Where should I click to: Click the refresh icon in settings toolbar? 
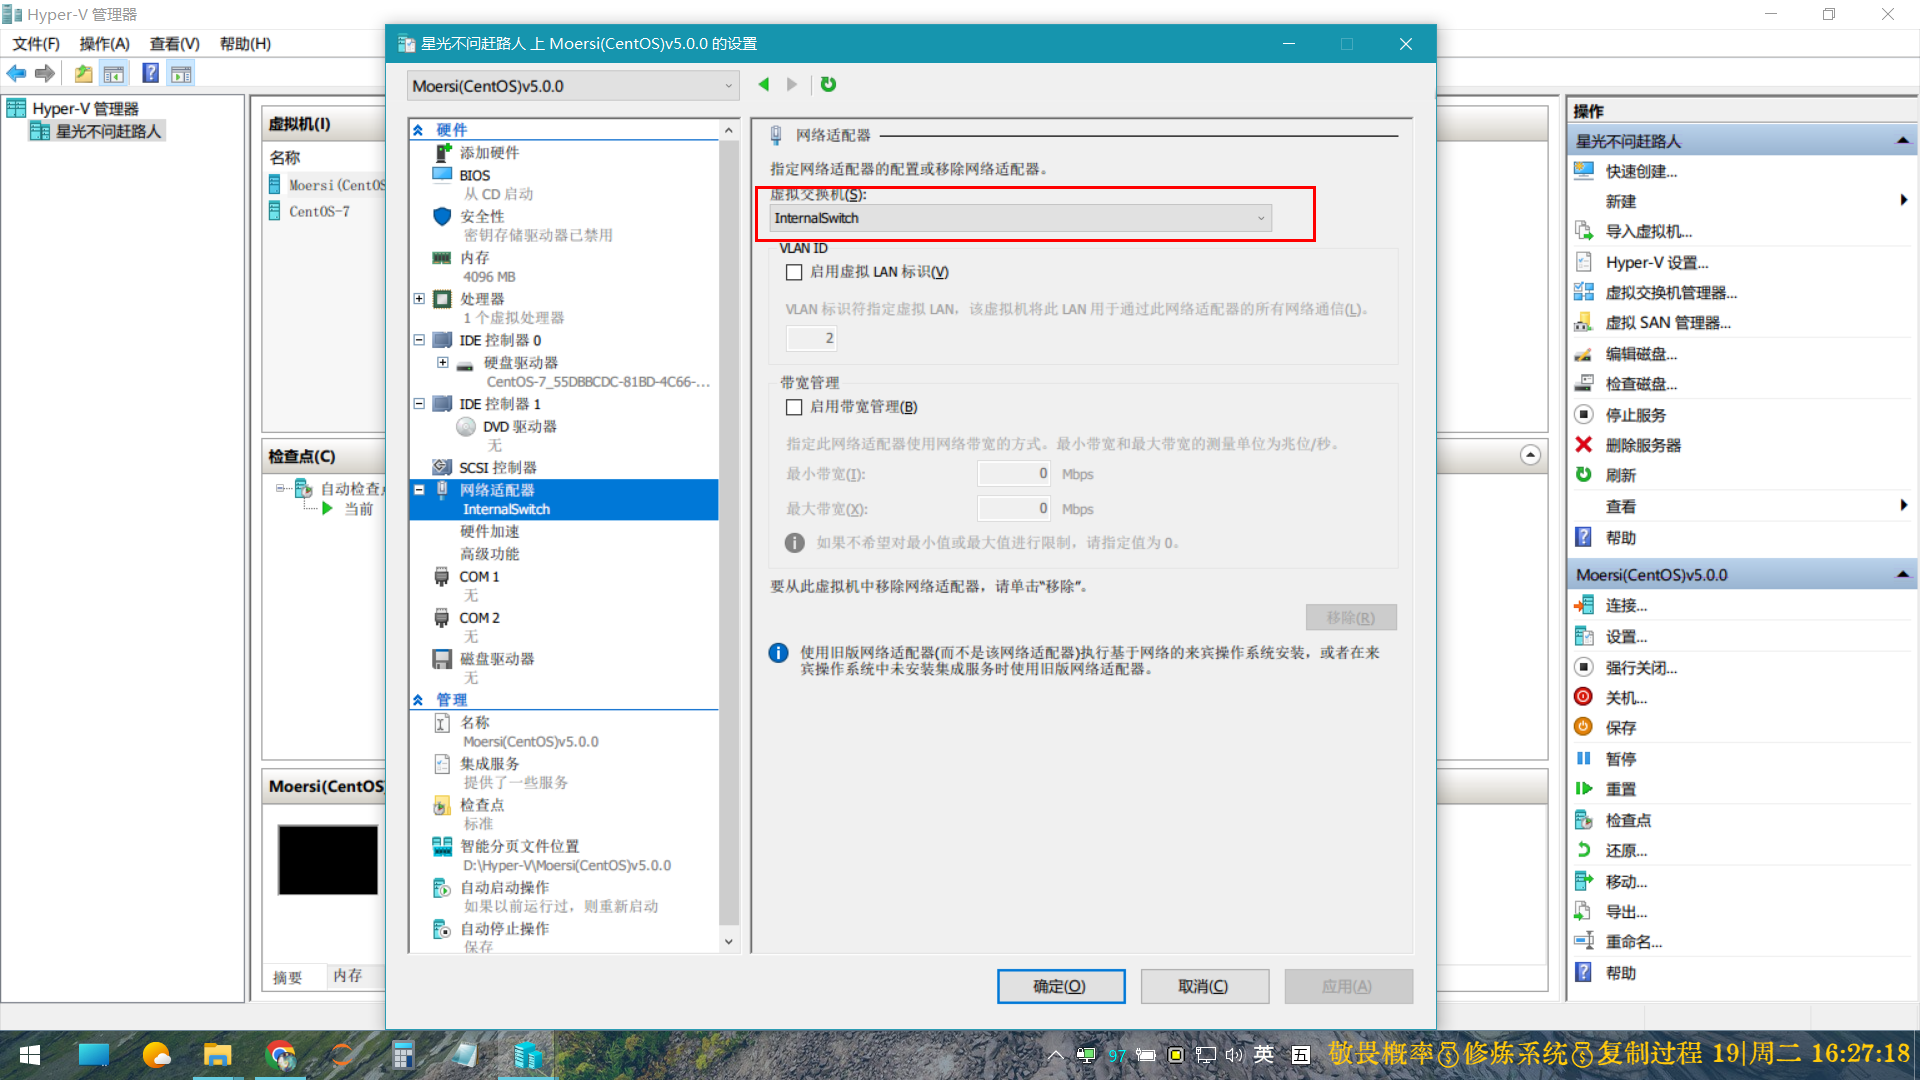coord(828,85)
